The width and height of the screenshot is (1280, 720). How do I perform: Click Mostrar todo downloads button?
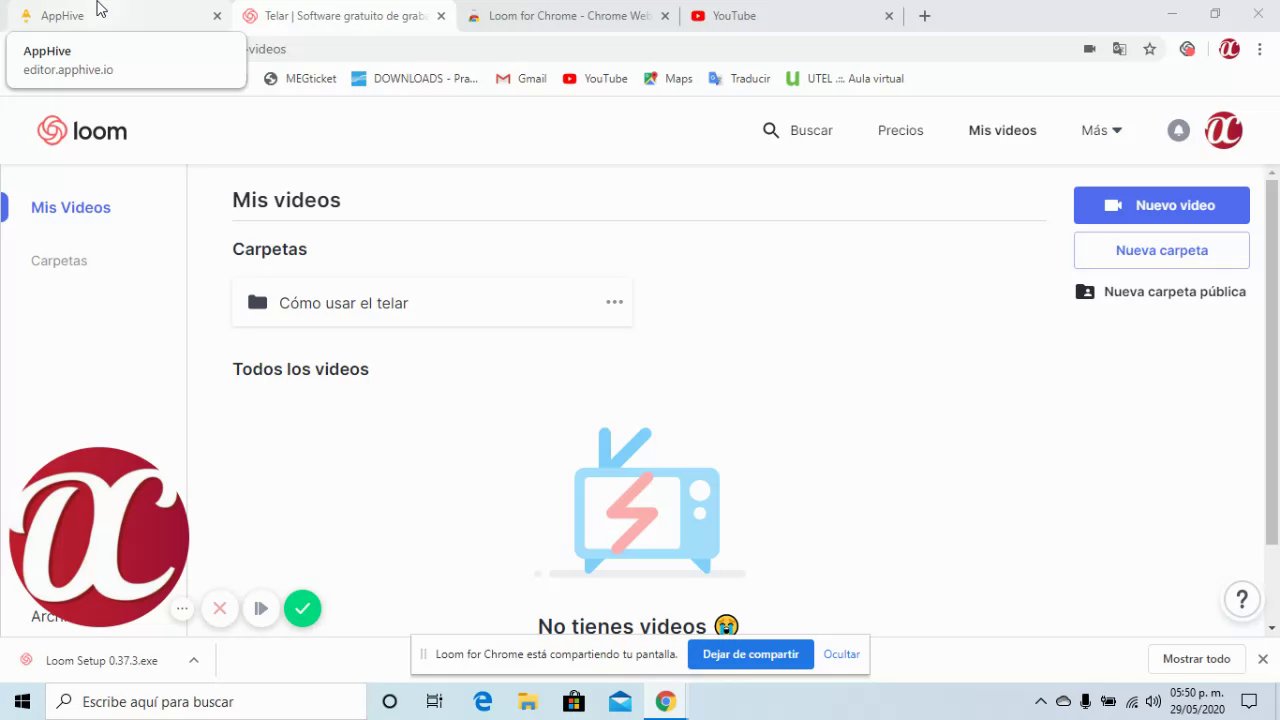(x=1196, y=659)
